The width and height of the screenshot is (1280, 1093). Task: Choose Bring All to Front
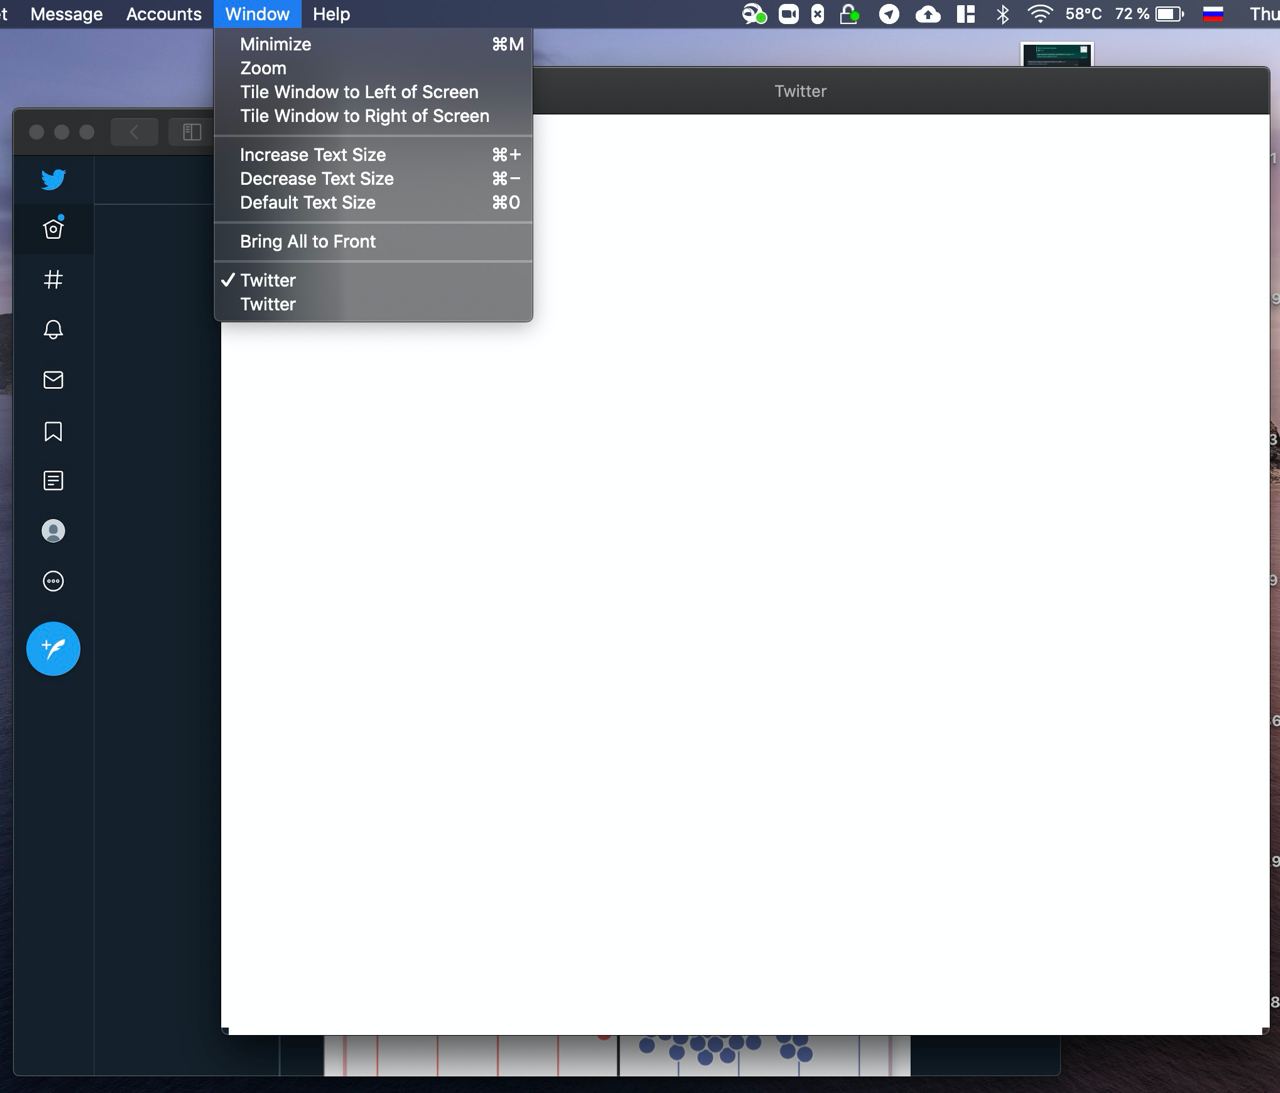click(x=373, y=242)
